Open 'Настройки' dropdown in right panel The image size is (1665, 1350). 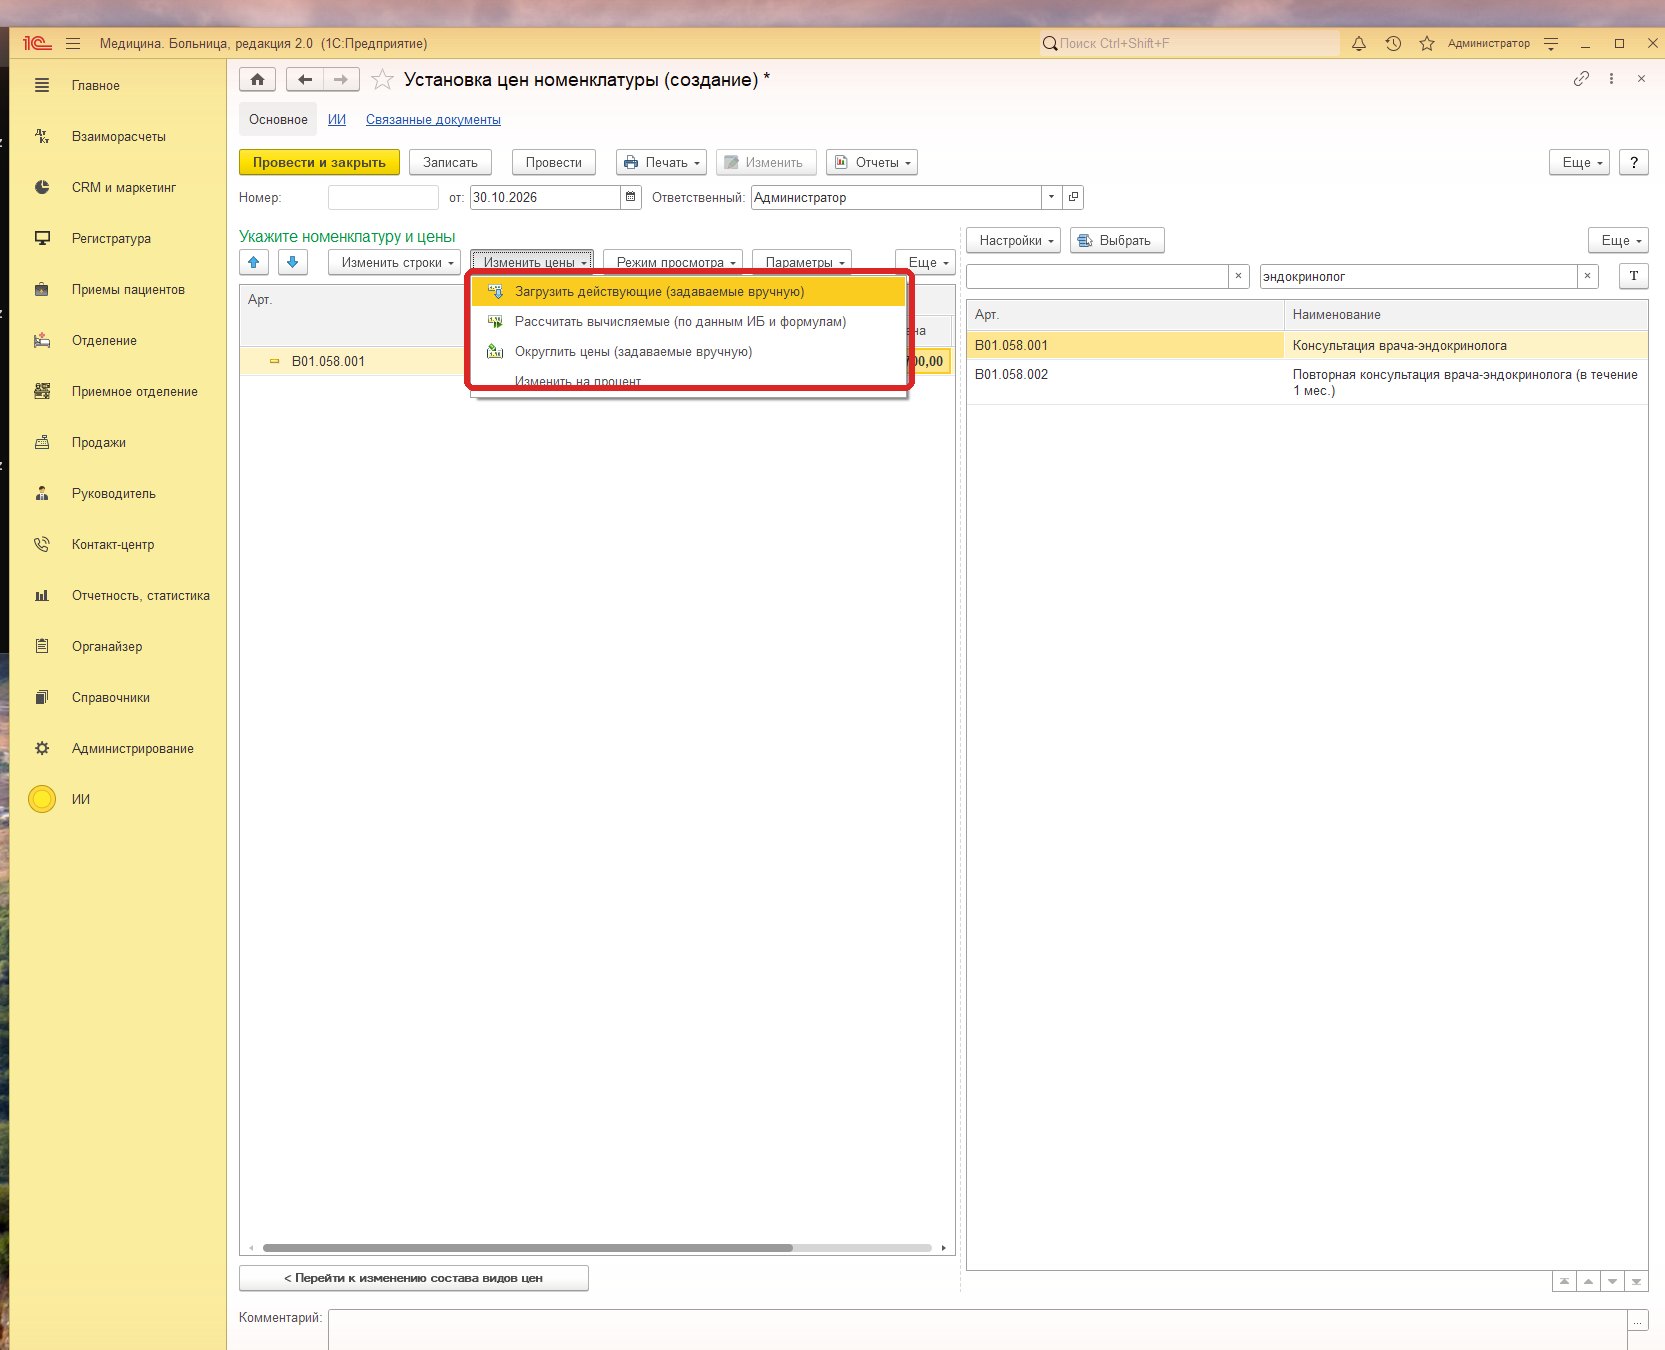(x=1013, y=240)
